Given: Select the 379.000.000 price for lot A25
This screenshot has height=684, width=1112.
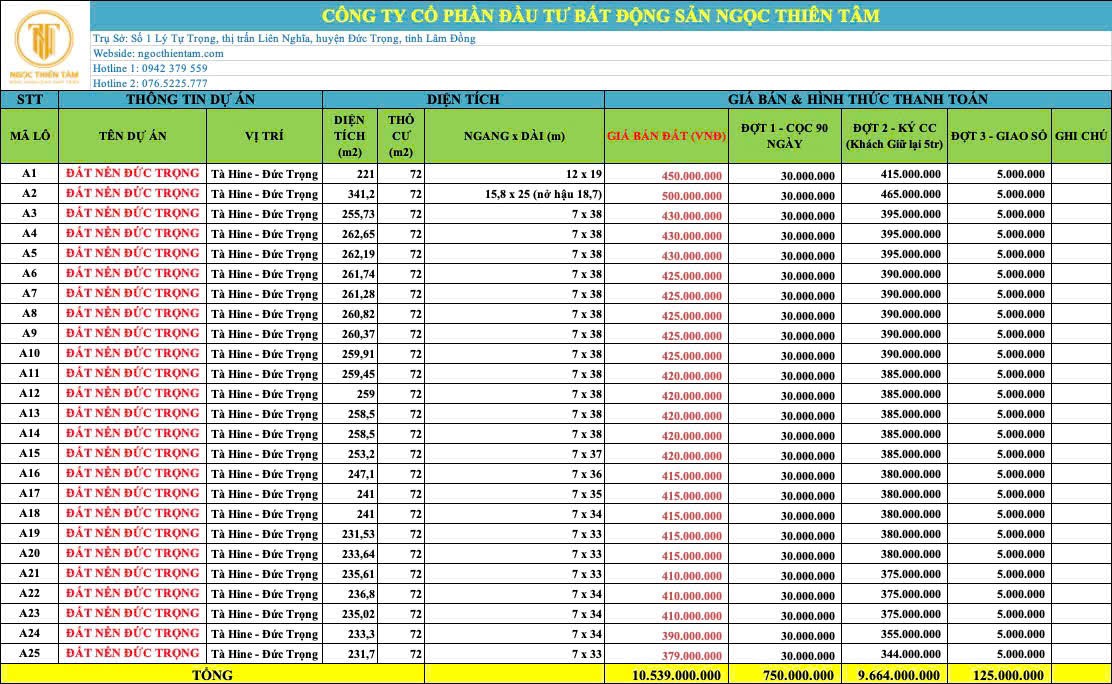Looking at the screenshot, I should [691, 656].
